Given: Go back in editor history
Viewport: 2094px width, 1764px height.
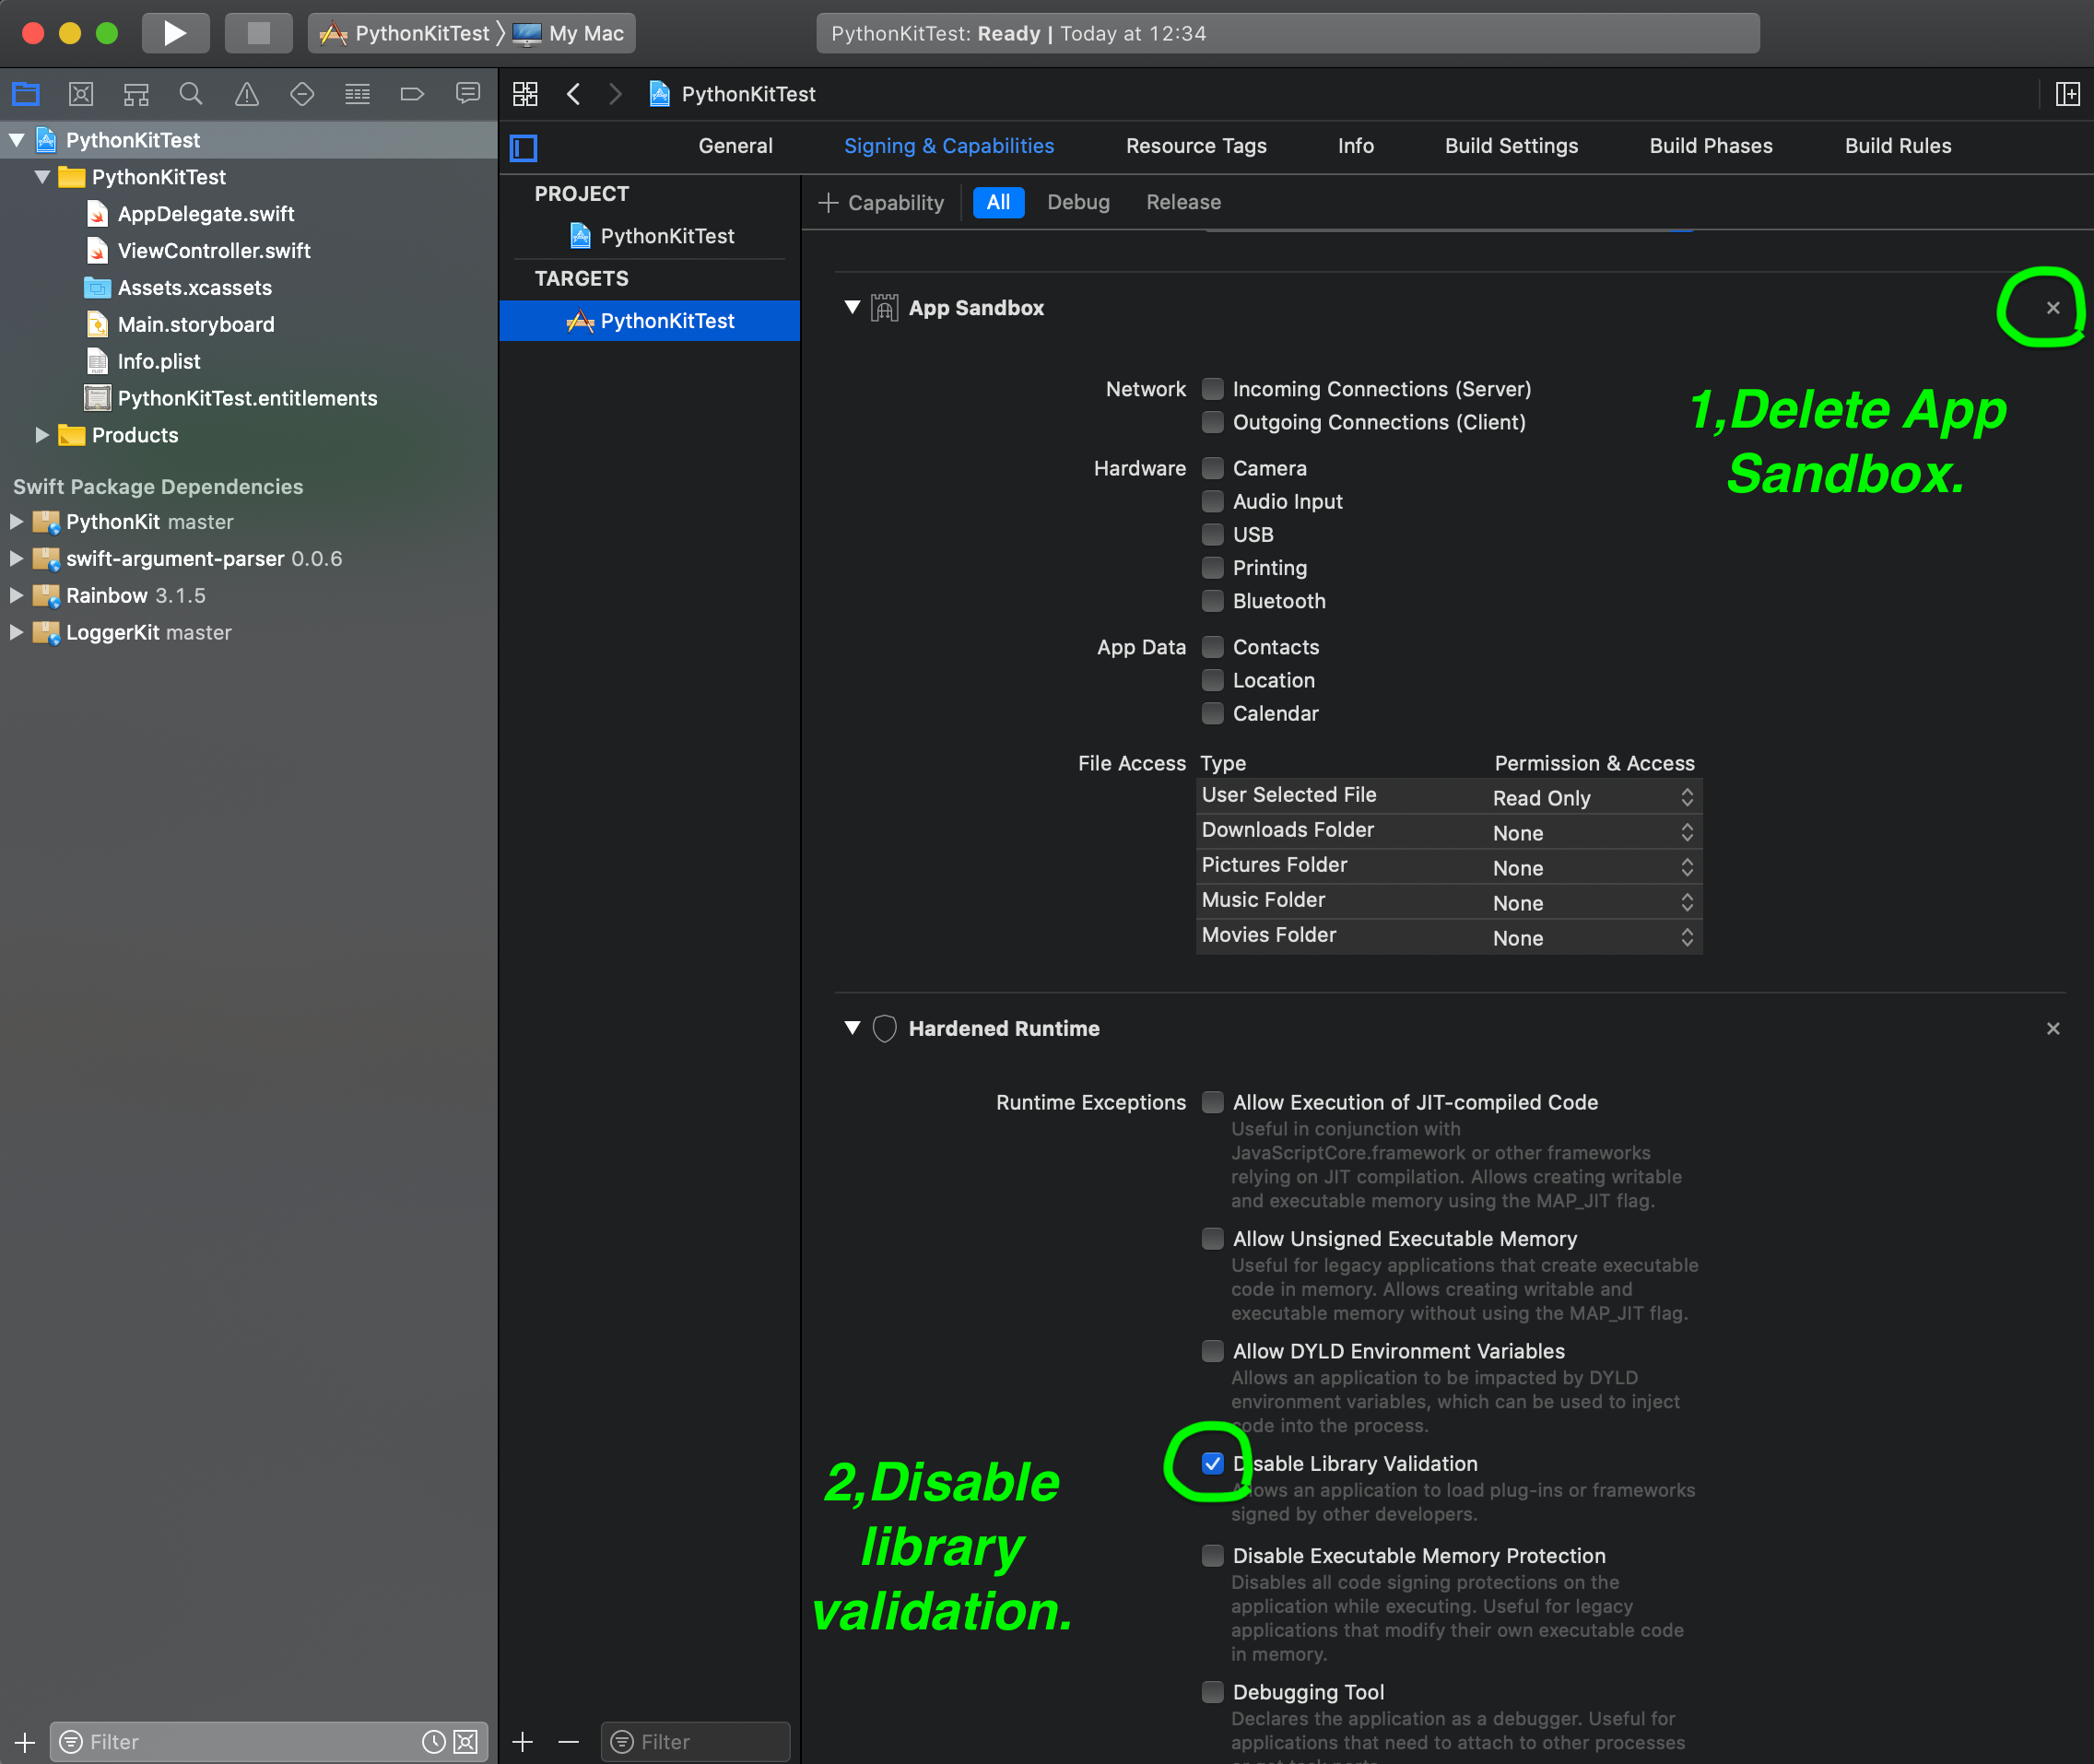Looking at the screenshot, I should (573, 94).
